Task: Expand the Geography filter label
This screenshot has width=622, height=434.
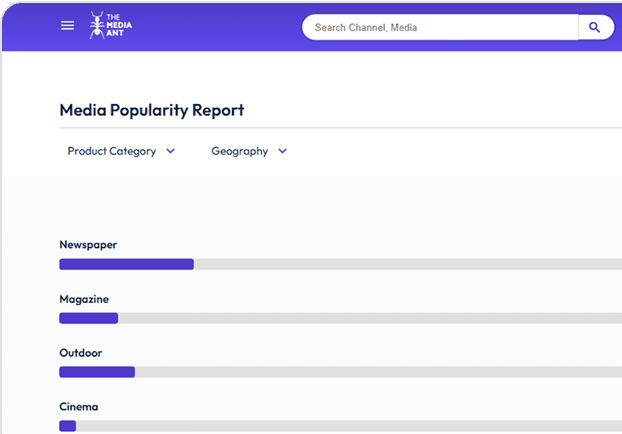Action: click(239, 151)
